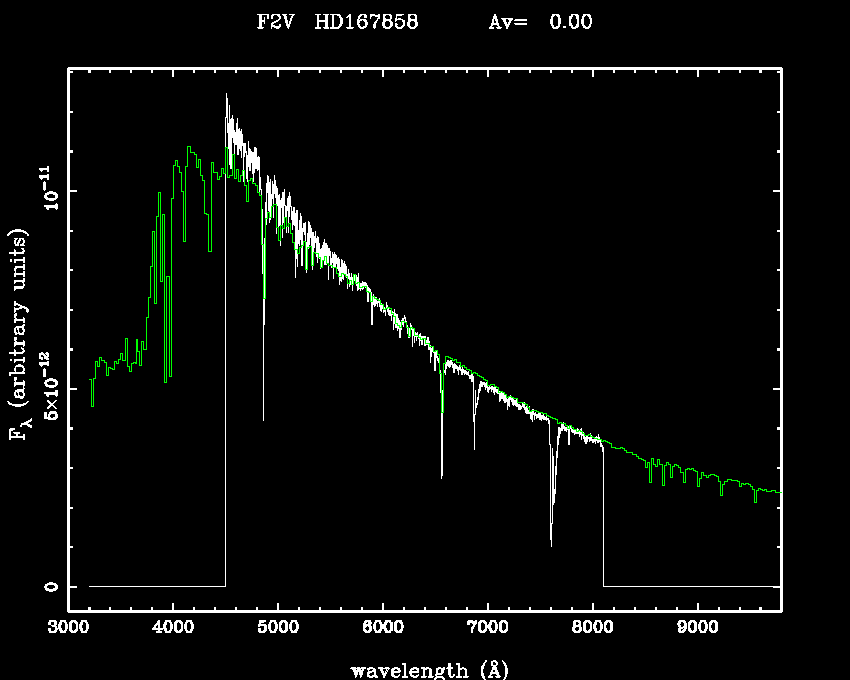Click the absorption line bottom near 6560 Å
The image size is (850, 680).
441,476
